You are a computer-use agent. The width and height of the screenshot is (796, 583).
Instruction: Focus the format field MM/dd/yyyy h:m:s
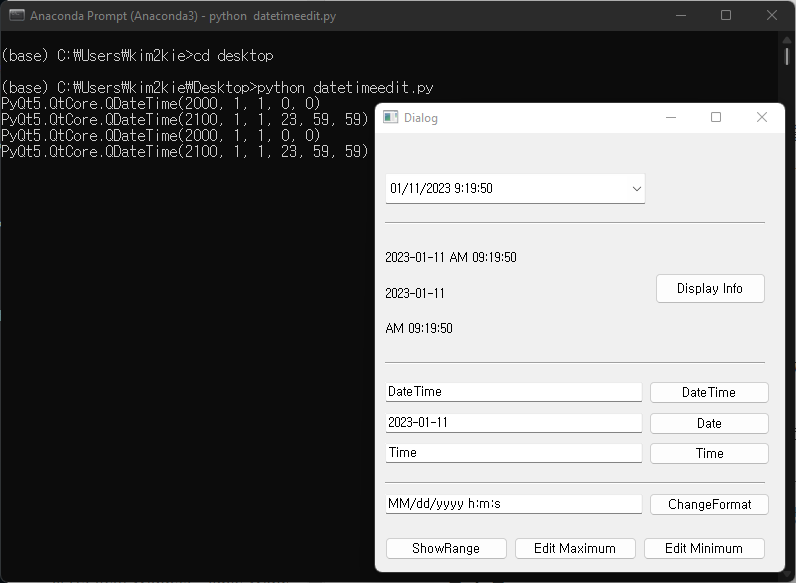[514, 504]
